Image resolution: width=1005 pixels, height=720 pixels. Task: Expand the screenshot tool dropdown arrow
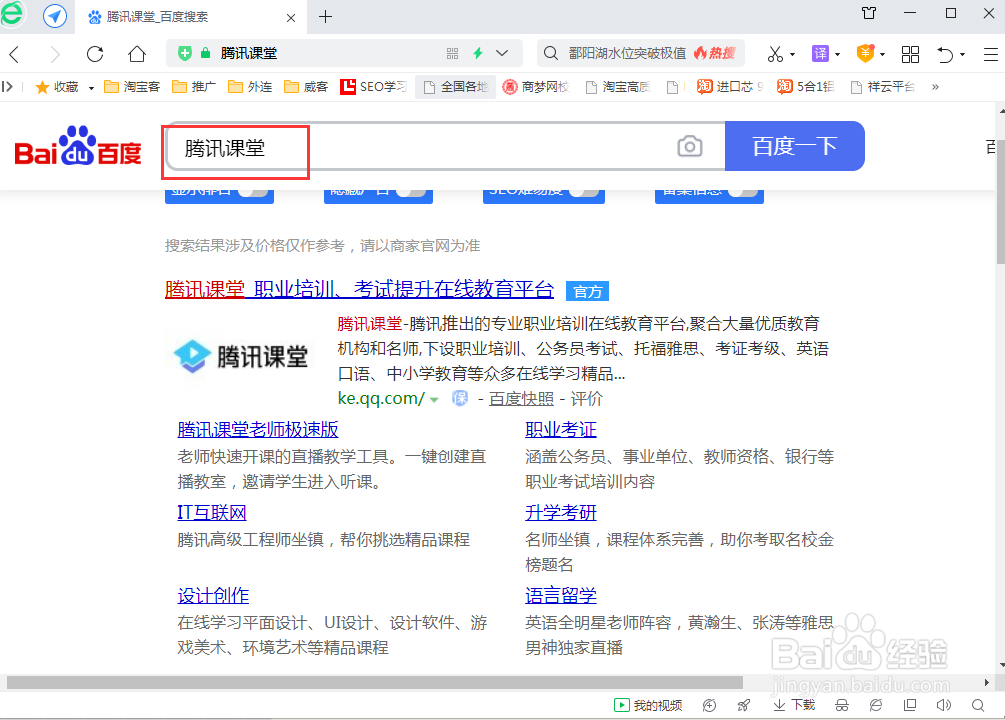(x=793, y=55)
